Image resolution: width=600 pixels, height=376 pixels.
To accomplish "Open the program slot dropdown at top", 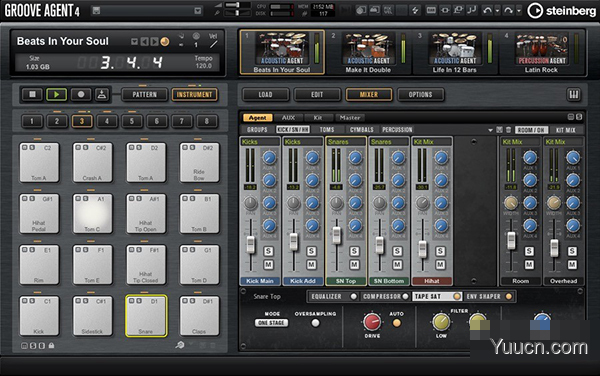I will pyautogui.click(x=197, y=11).
